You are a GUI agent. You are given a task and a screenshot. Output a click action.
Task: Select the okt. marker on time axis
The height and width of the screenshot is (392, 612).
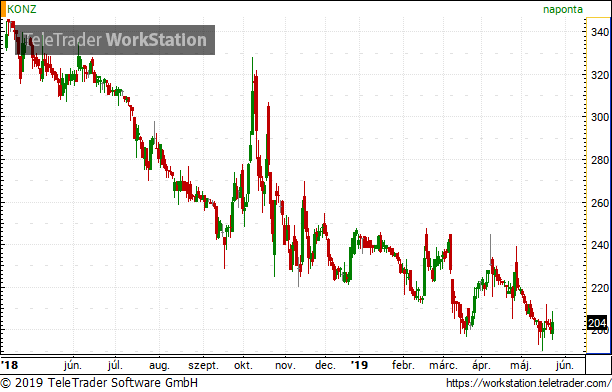pyautogui.click(x=243, y=365)
